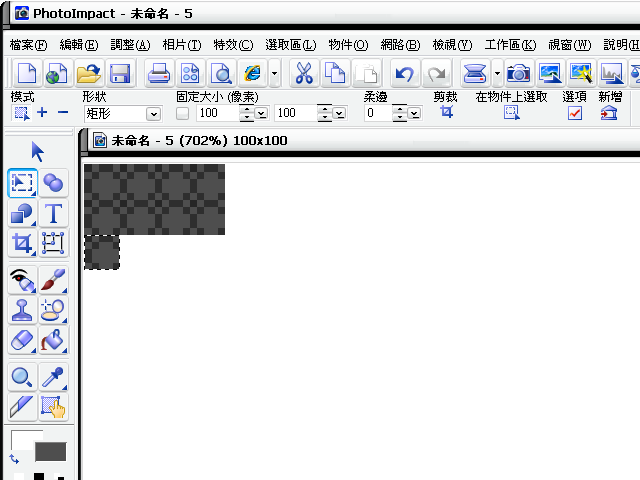640x480 pixels.
Task: Save with the floppy disk icon
Action: pyautogui.click(x=120, y=73)
